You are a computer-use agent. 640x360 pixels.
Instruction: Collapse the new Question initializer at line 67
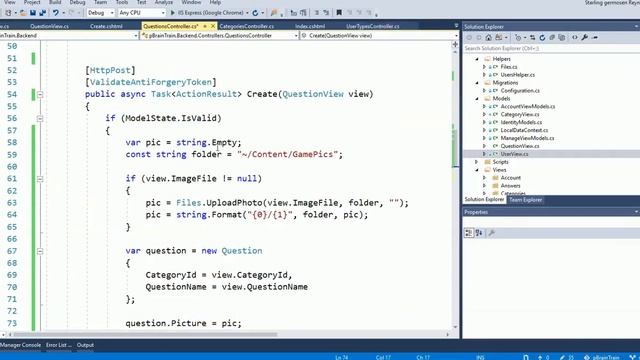tap(40, 251)
